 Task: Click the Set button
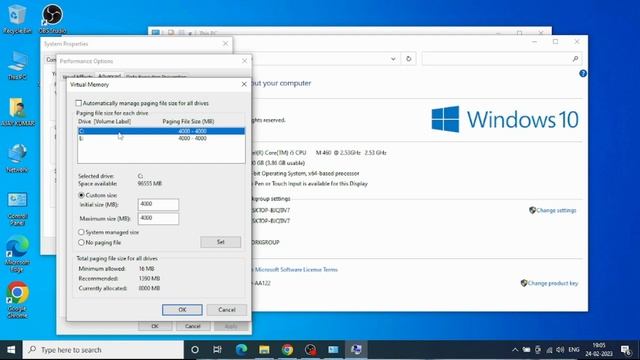click(x=220, y=242)
